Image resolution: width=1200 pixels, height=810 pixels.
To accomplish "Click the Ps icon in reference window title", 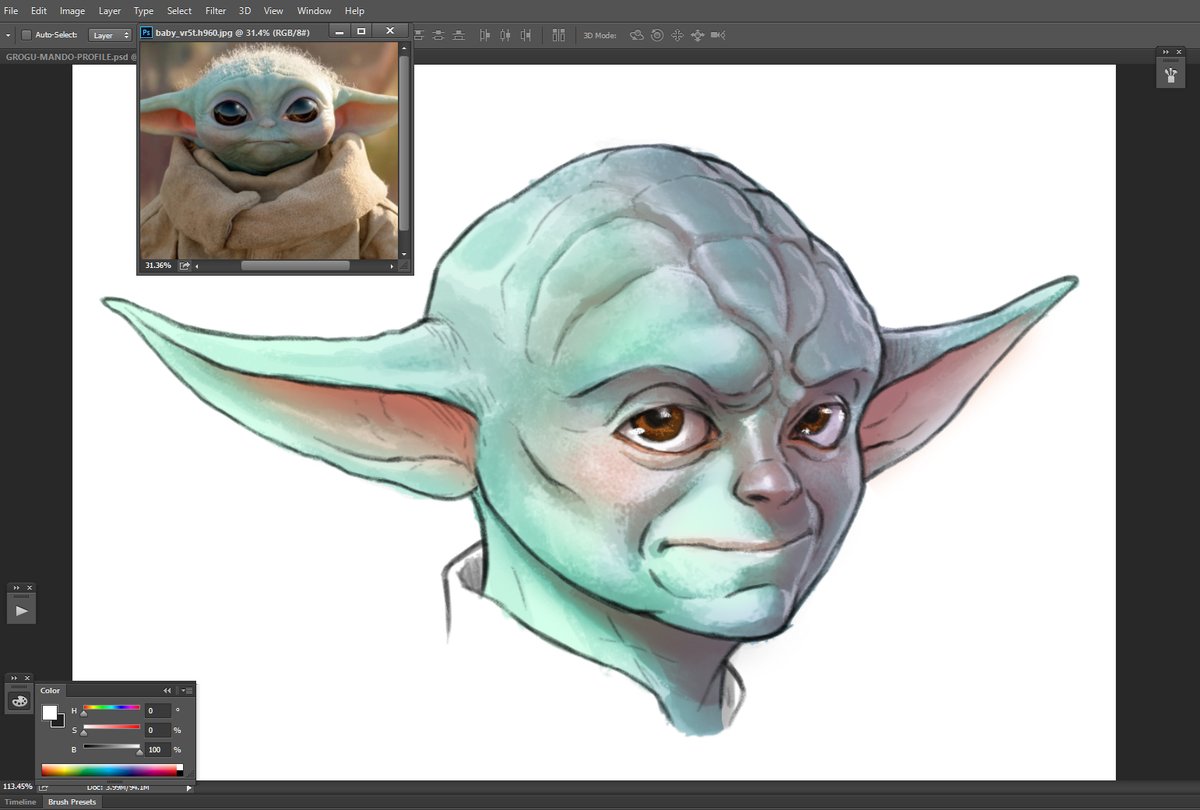I will point(146,32).
